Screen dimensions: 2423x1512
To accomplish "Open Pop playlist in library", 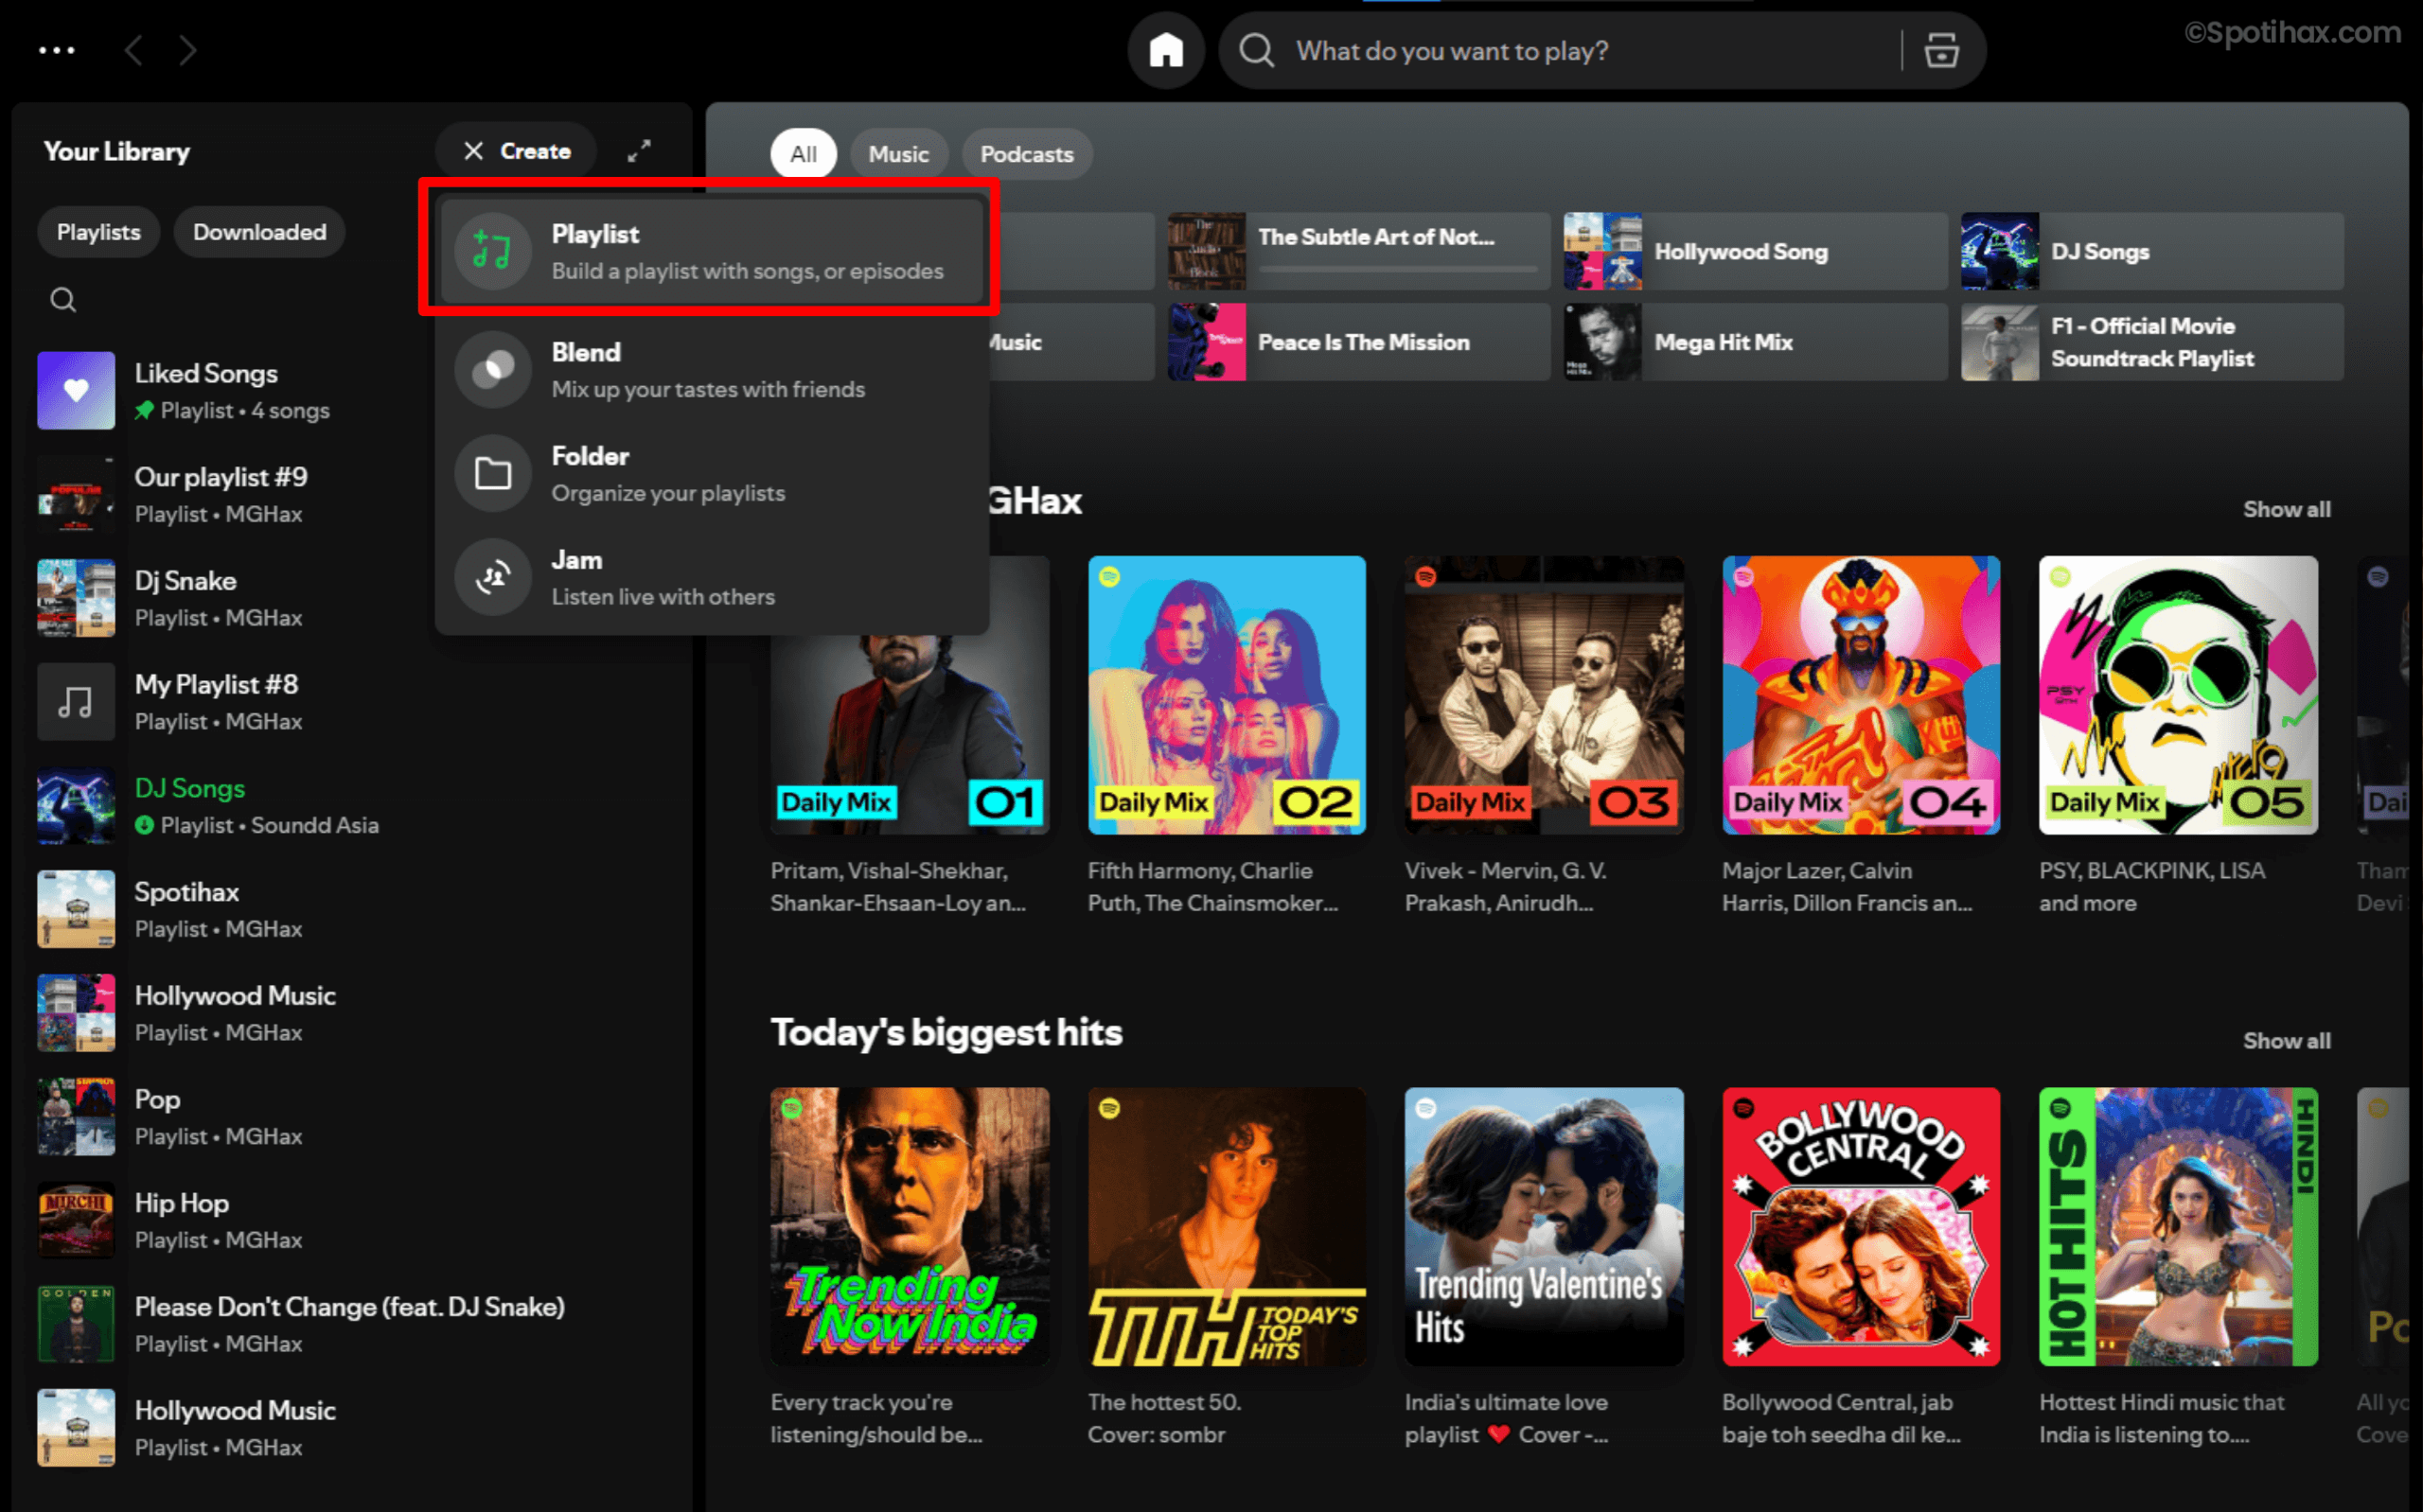I will pyautogui.click(x=350, y=1116).
